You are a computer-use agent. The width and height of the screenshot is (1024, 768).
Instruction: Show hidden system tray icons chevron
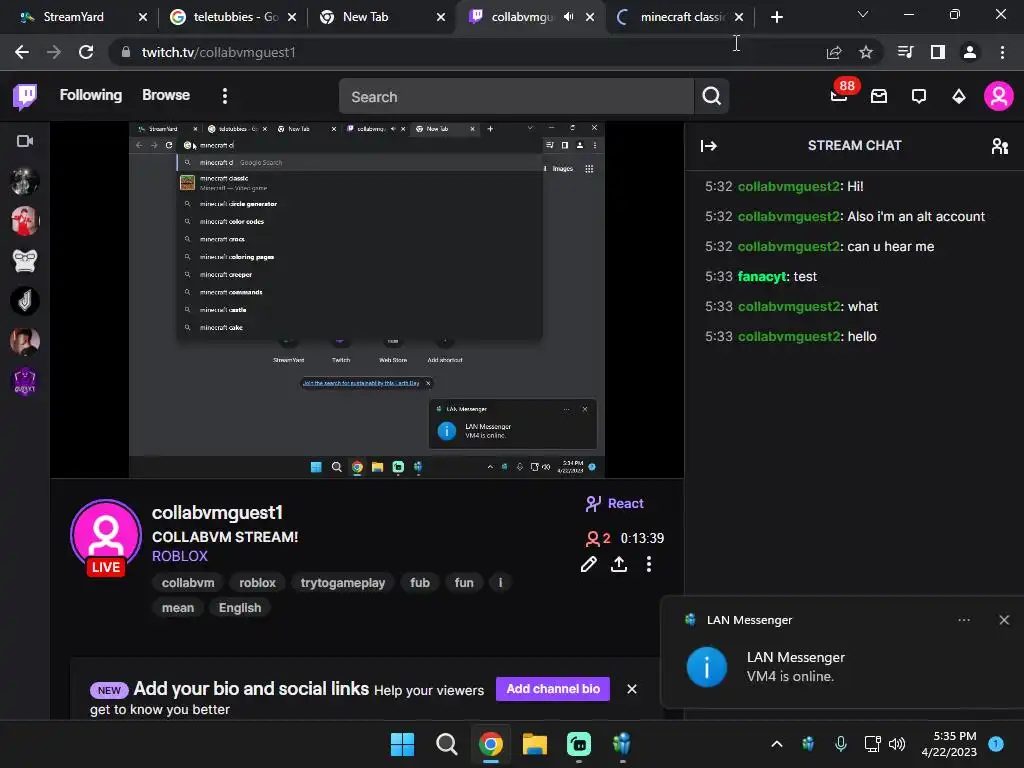(776, 744)
